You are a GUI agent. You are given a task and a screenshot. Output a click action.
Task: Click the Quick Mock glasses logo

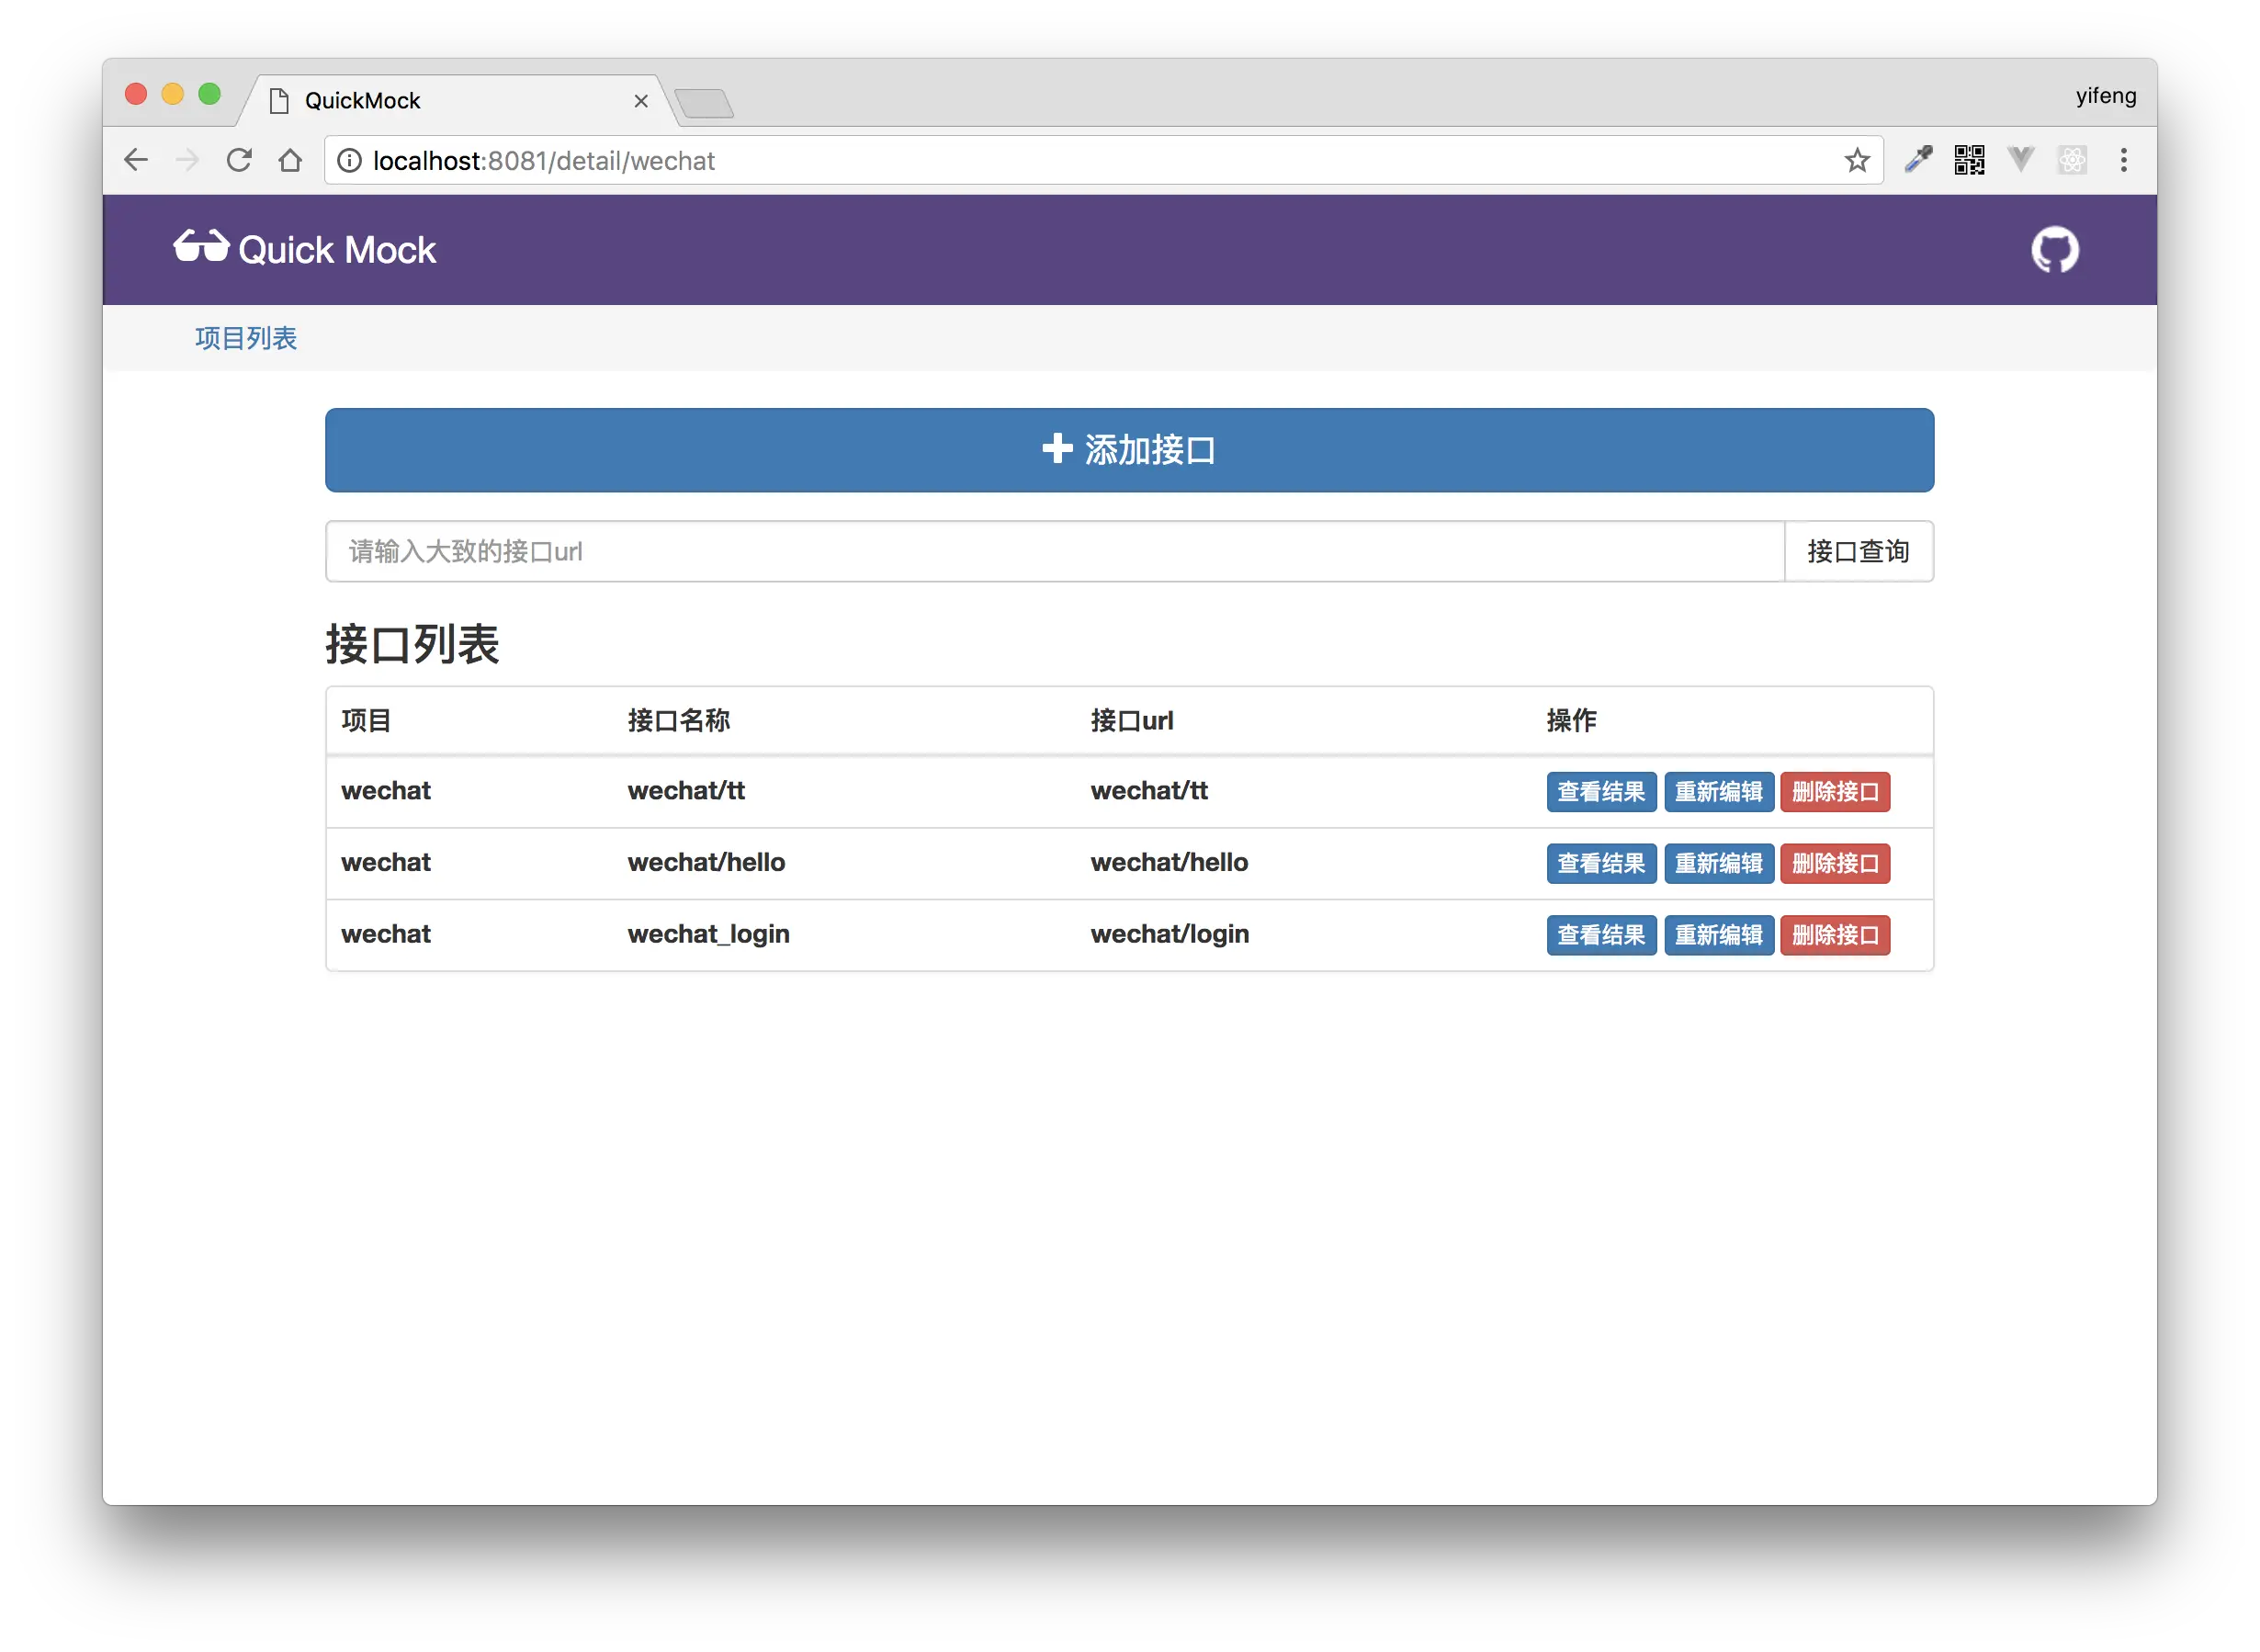tap(202, 247)
